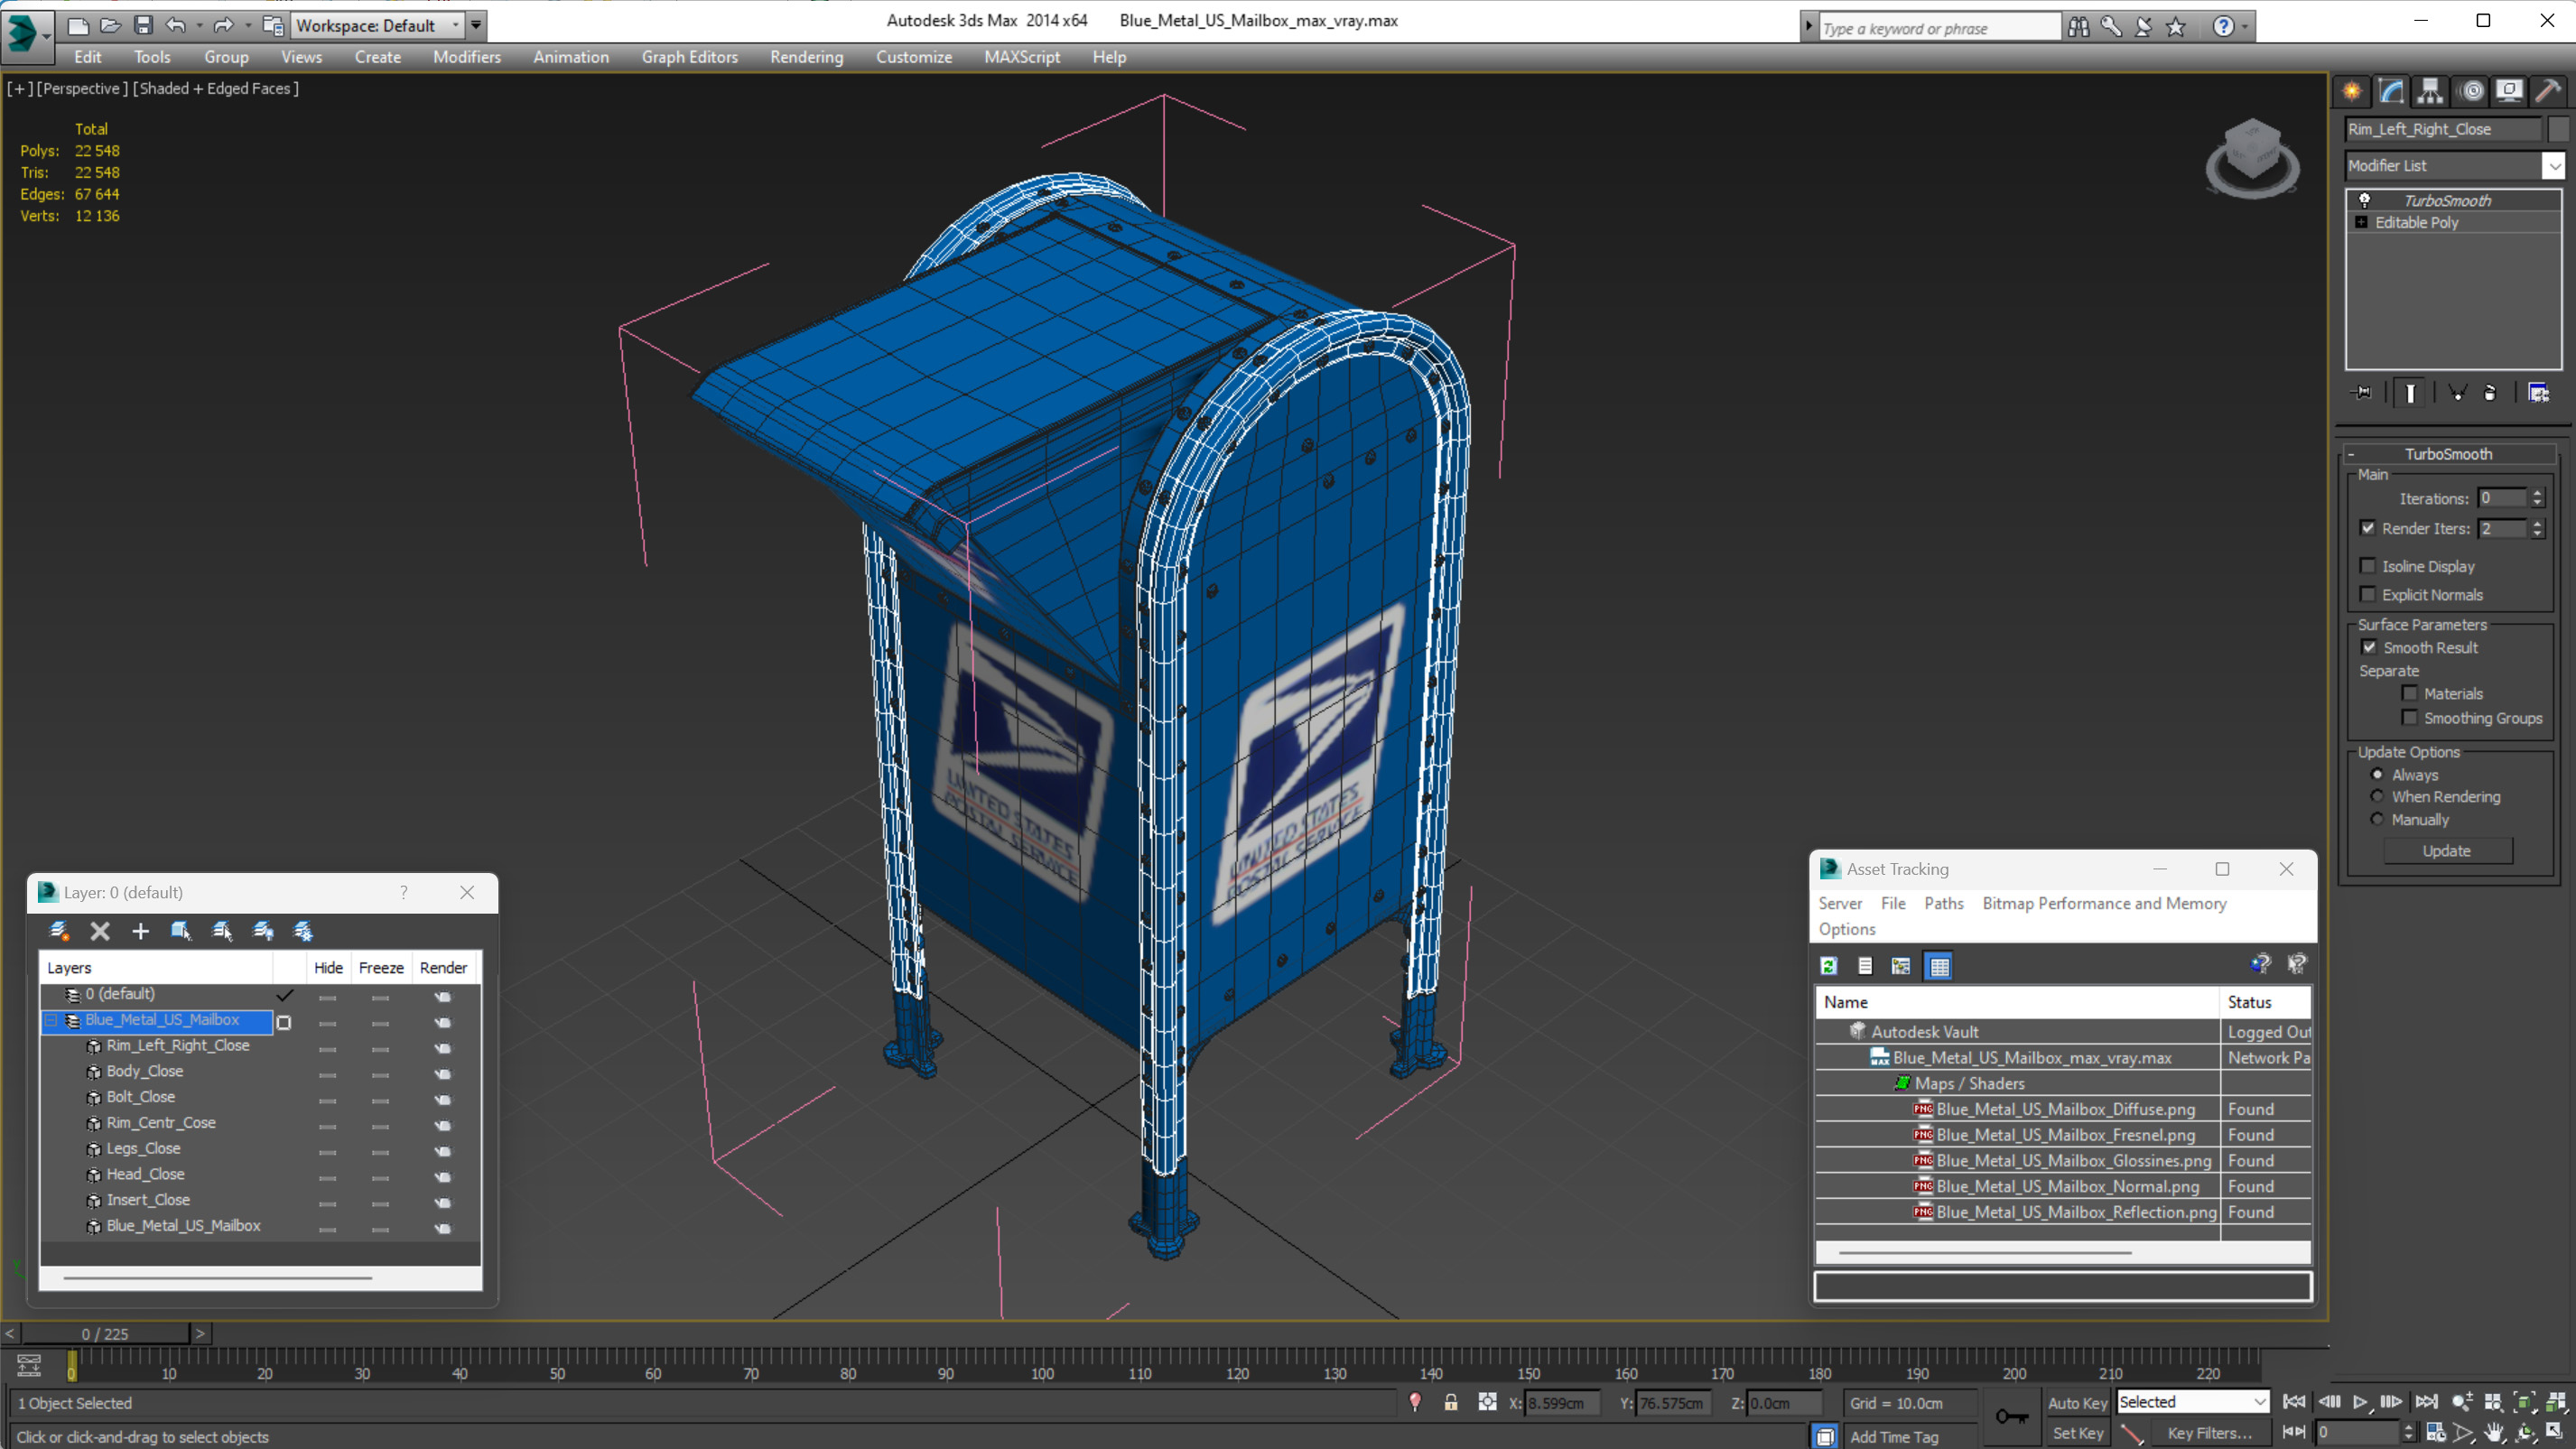Click the Undo arrow icon
This screenshot has width=2576, height=1449.
tap(176, 25)
